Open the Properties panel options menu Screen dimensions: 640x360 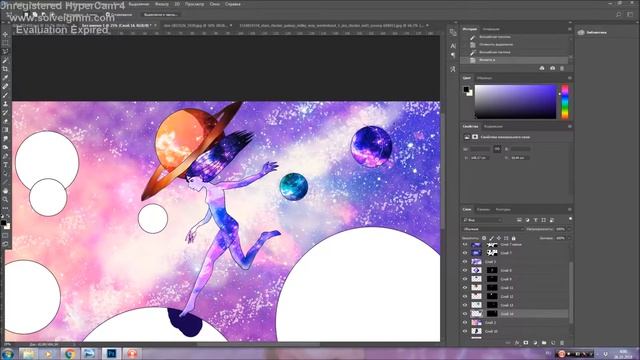569,127
